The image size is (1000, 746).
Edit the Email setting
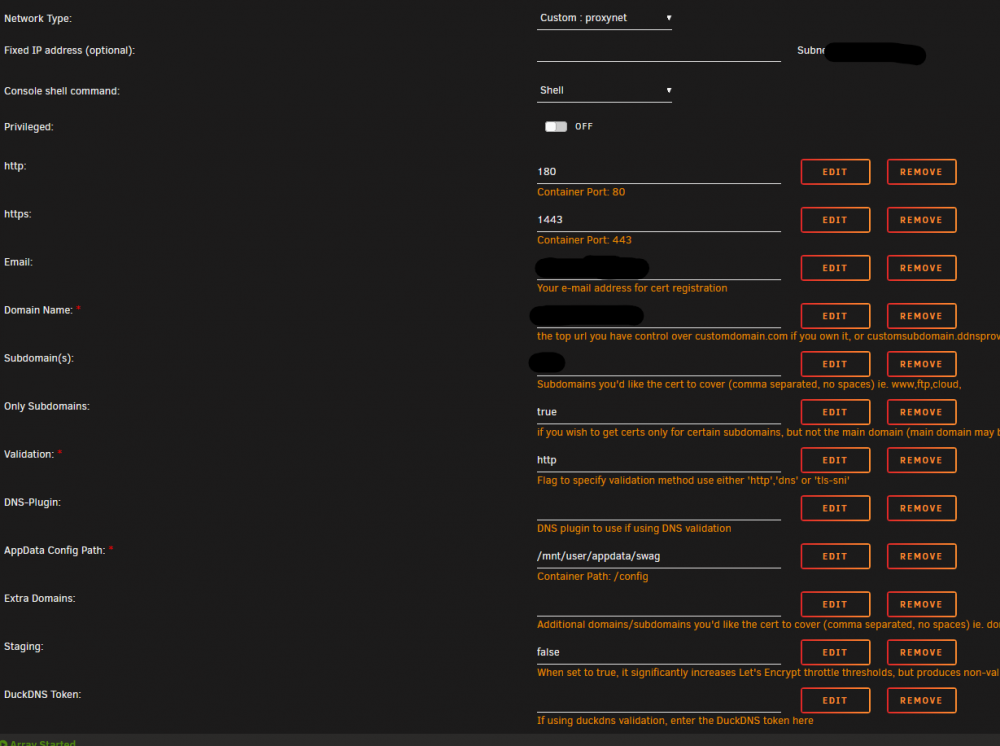(835, 268)
